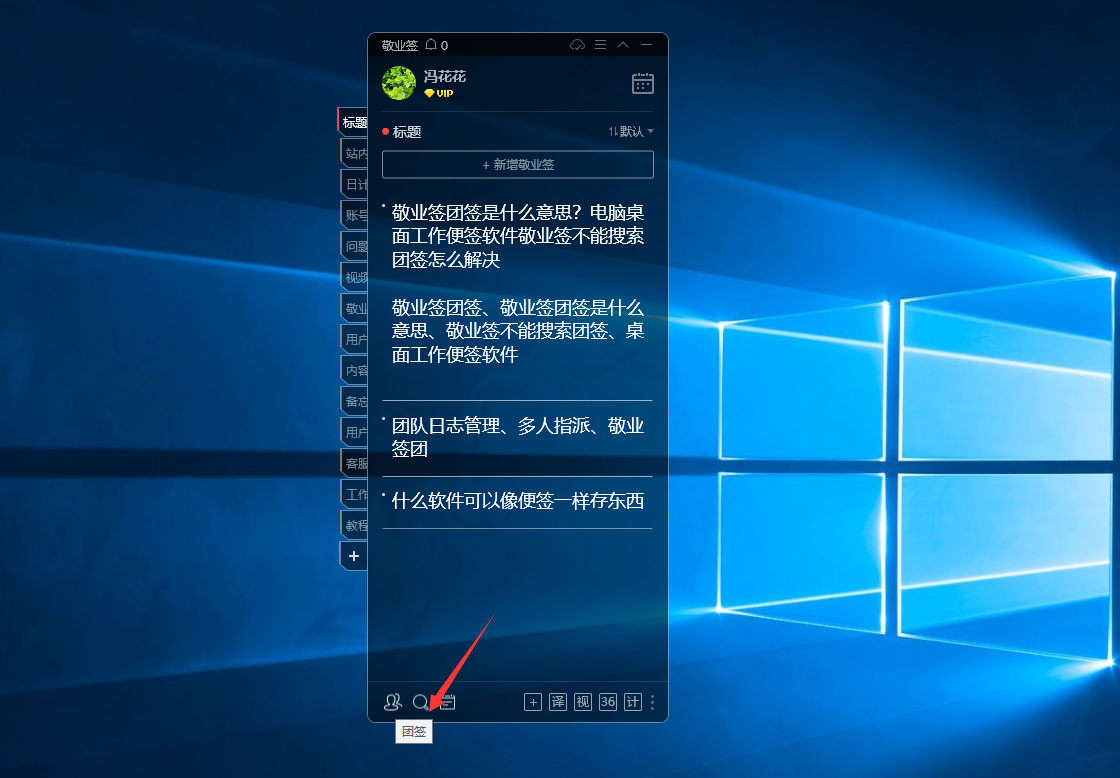Switch to the 内容 sidebar tab
The image size is (1120, 778).
click(355, 370)
